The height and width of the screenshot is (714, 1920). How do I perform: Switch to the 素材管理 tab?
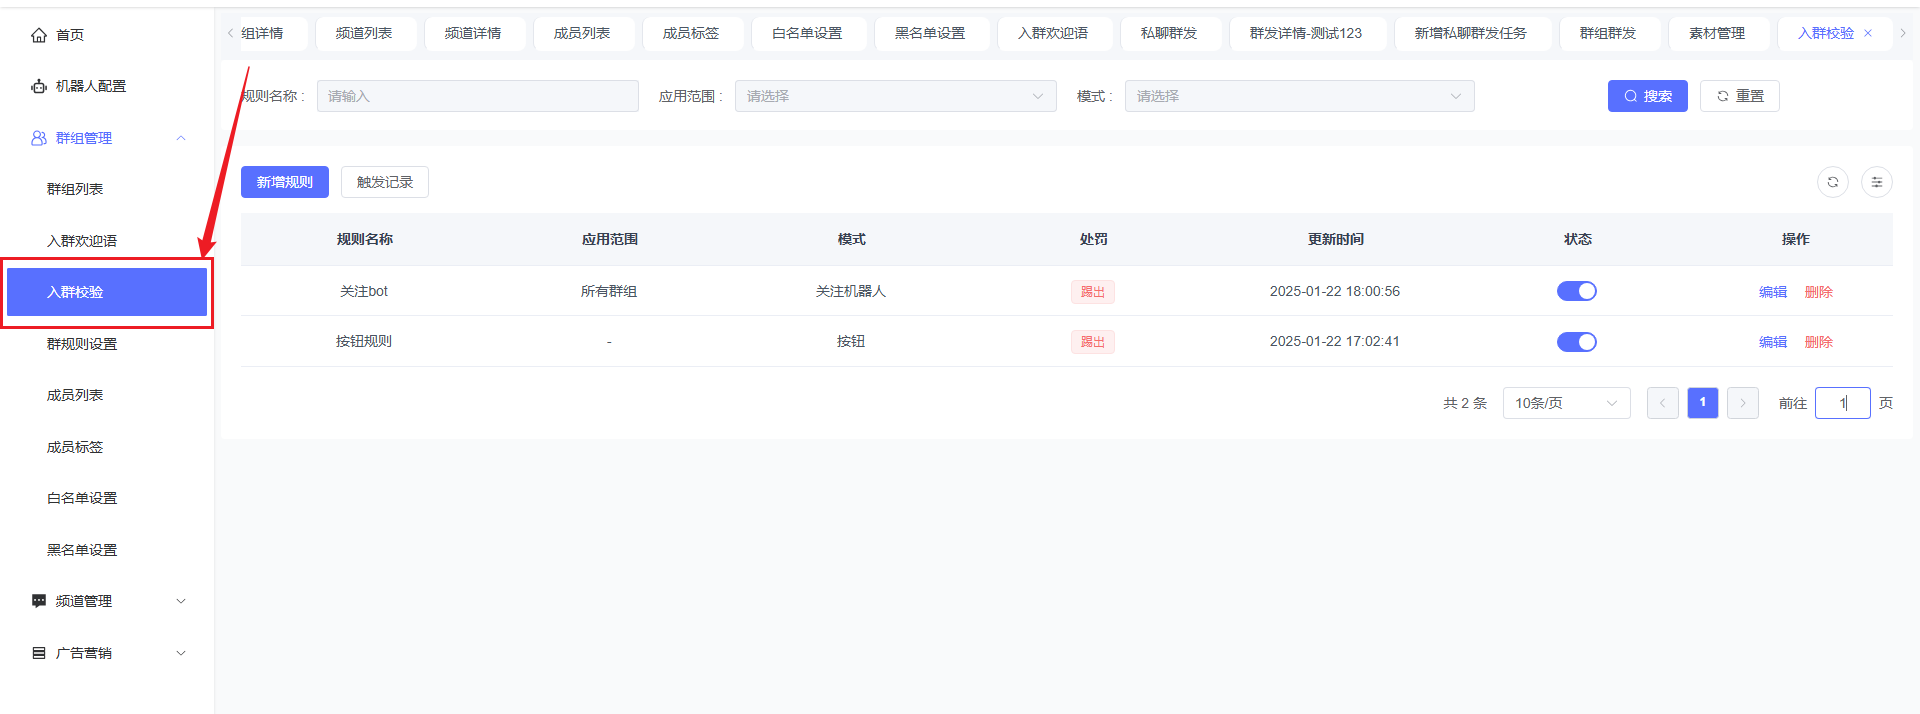point(1716,33)
